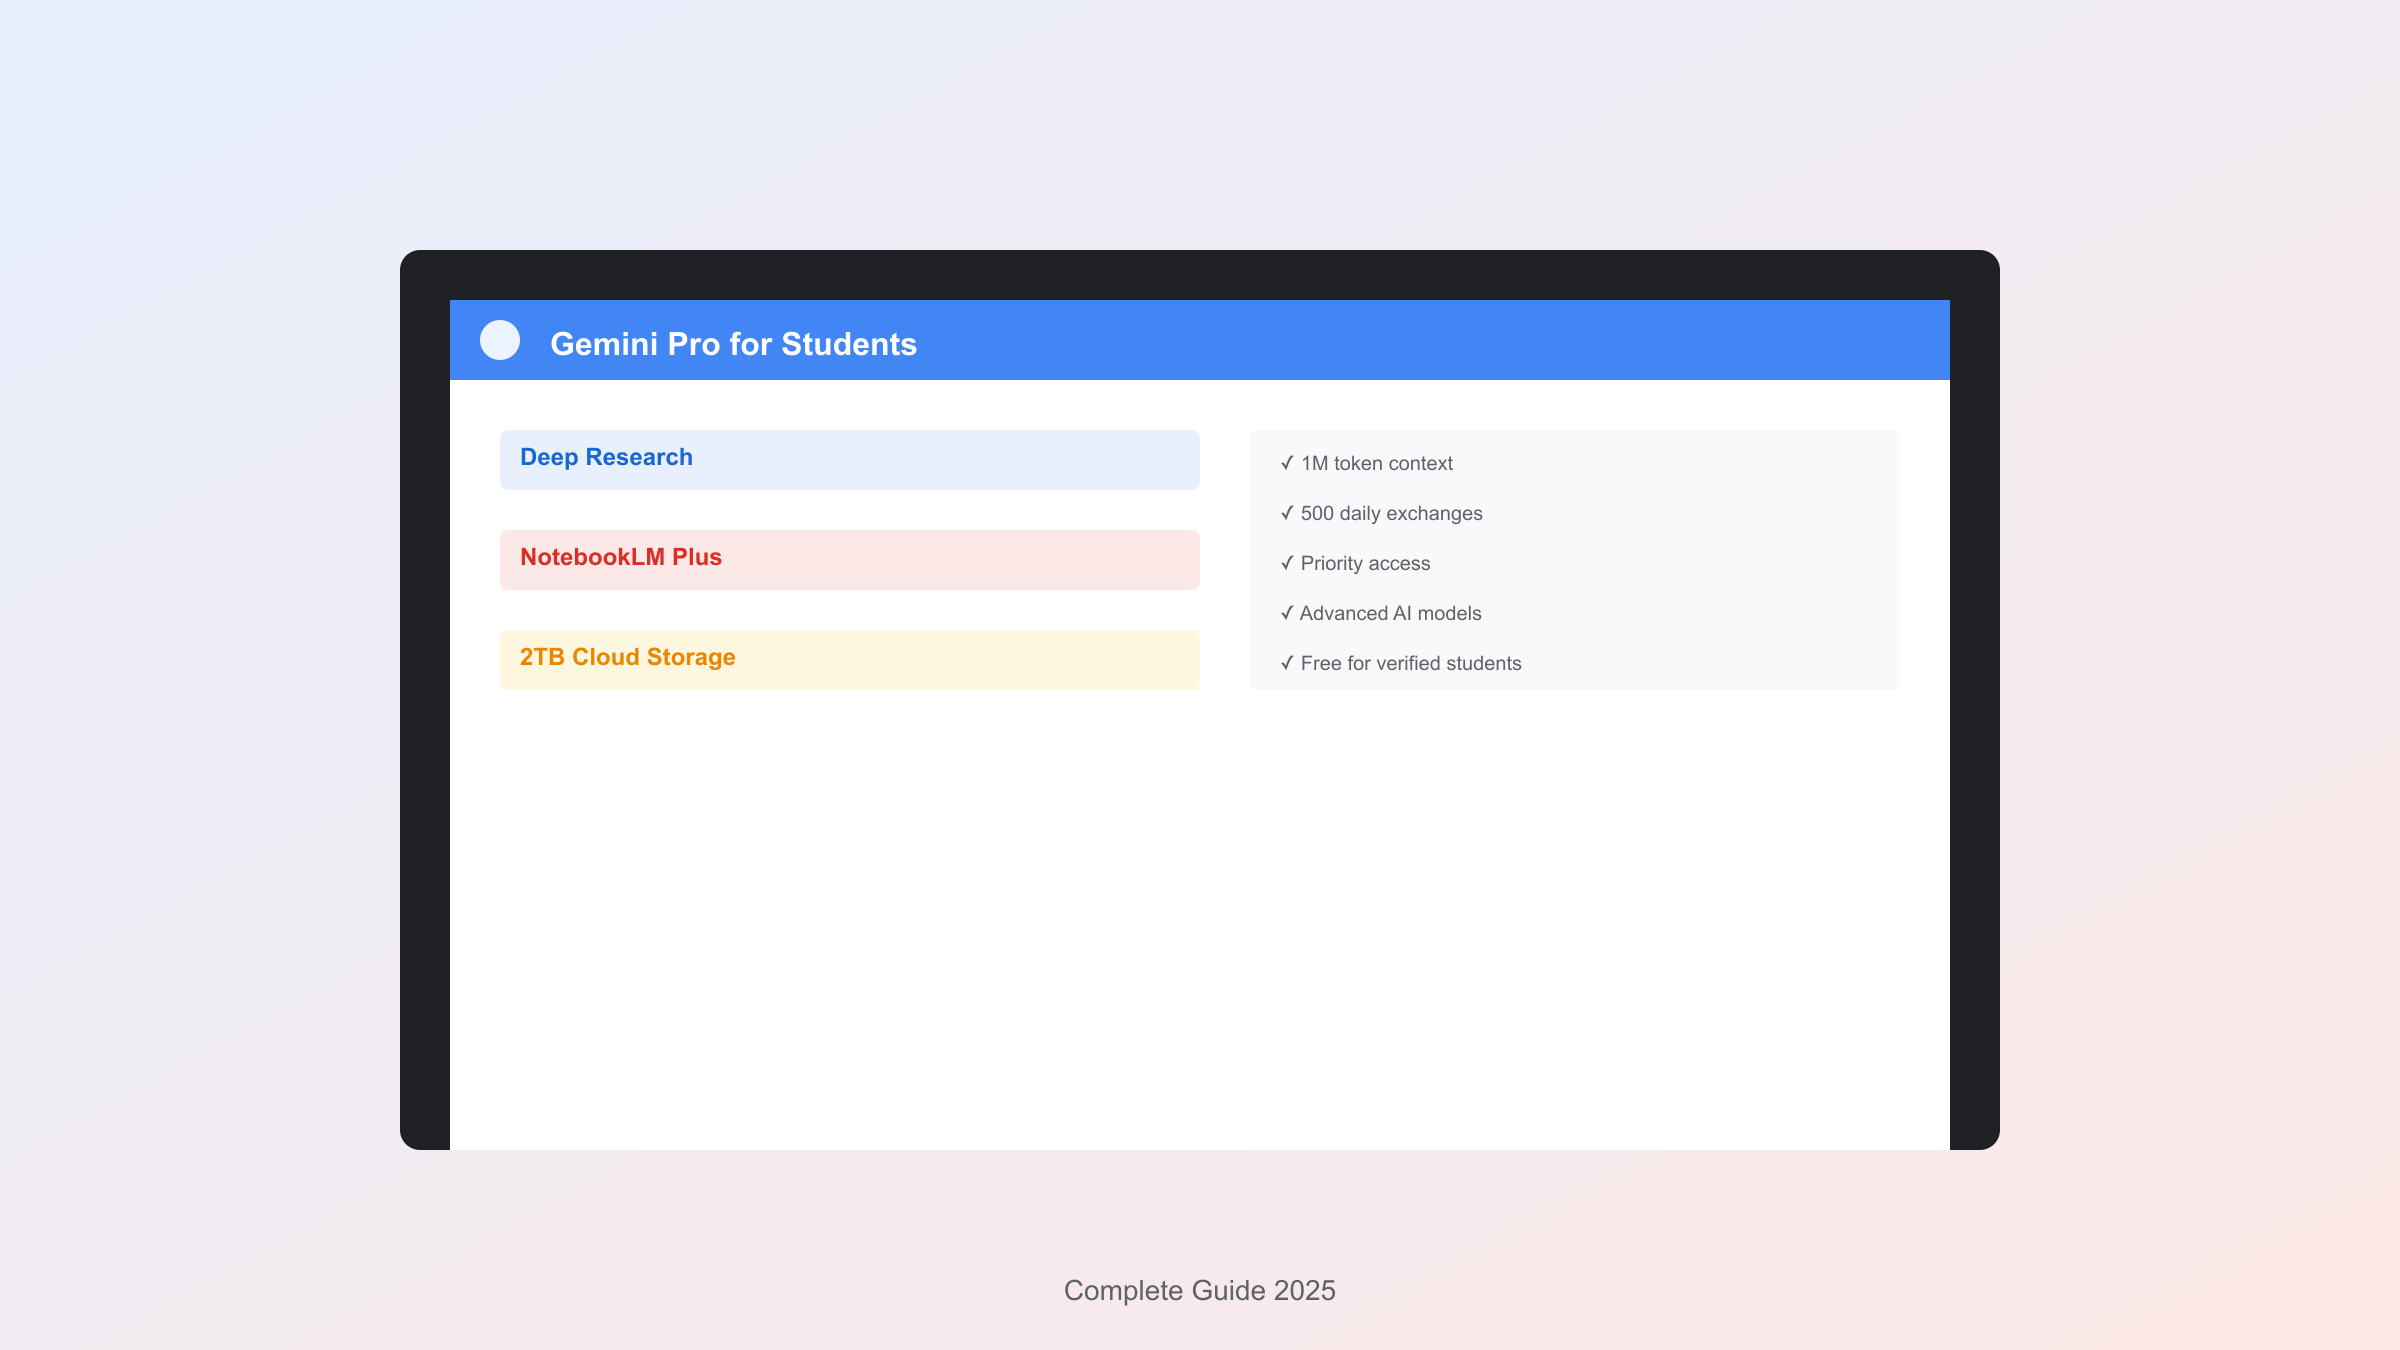
Task: Select the Deep Research feature banner
Action: click(849, 459)
